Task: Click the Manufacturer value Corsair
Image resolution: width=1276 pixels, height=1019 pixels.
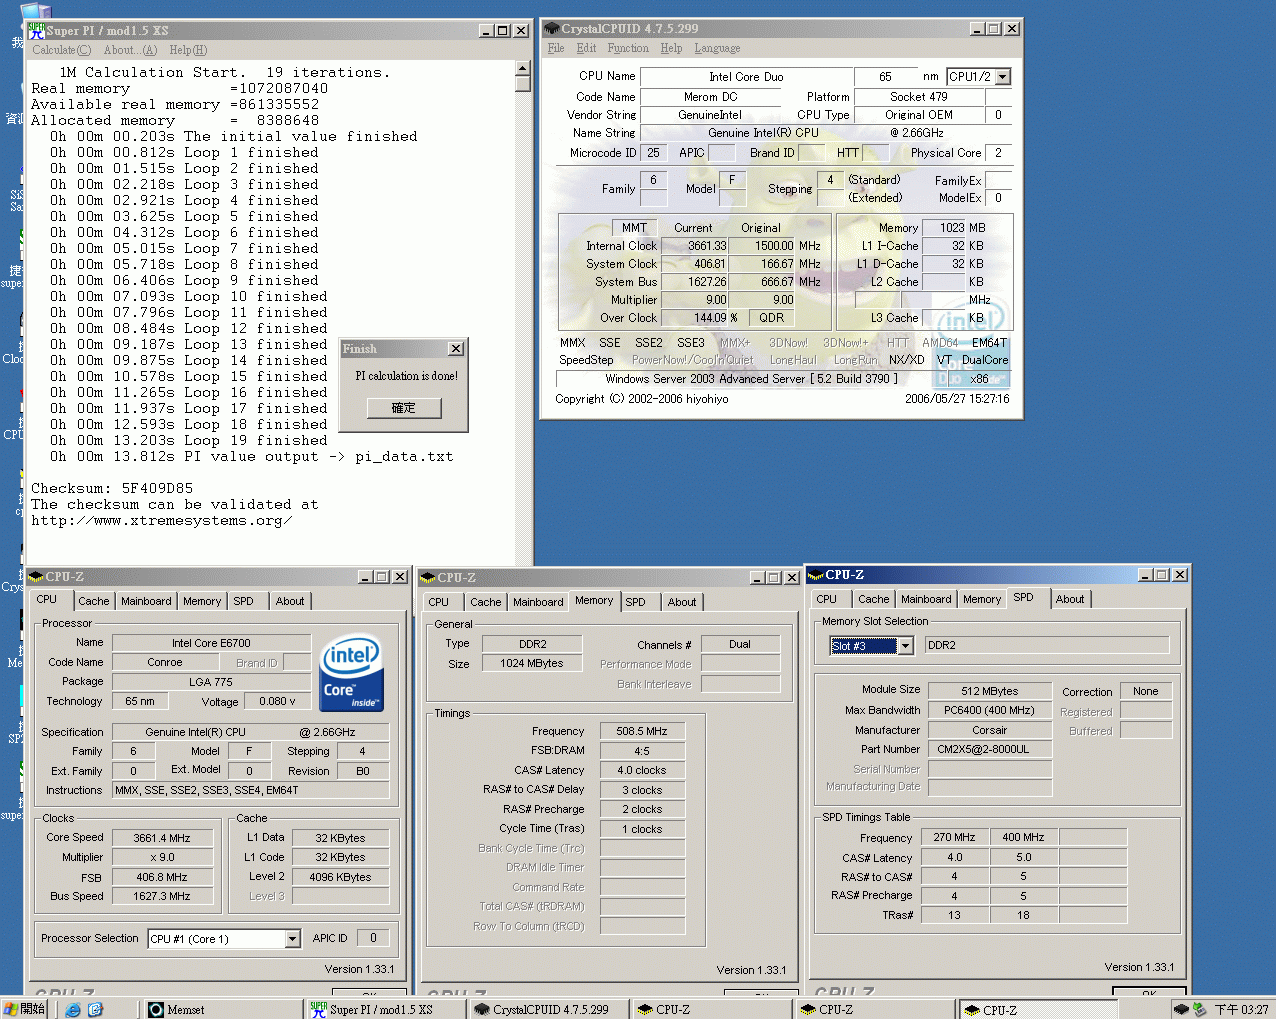Action: 990,730
